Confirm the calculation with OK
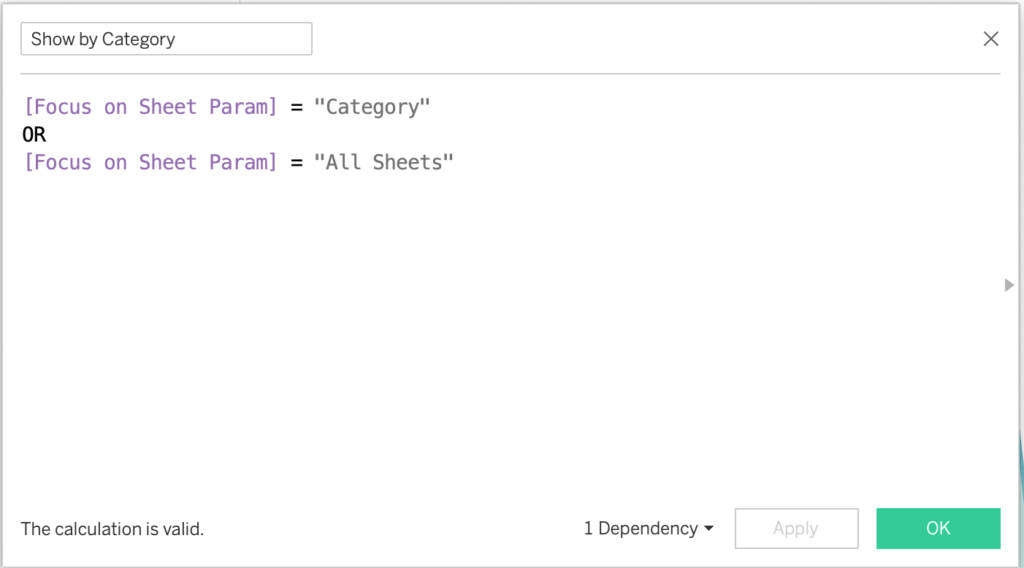Screen dimensions: 1024x568 coord(938,528)
